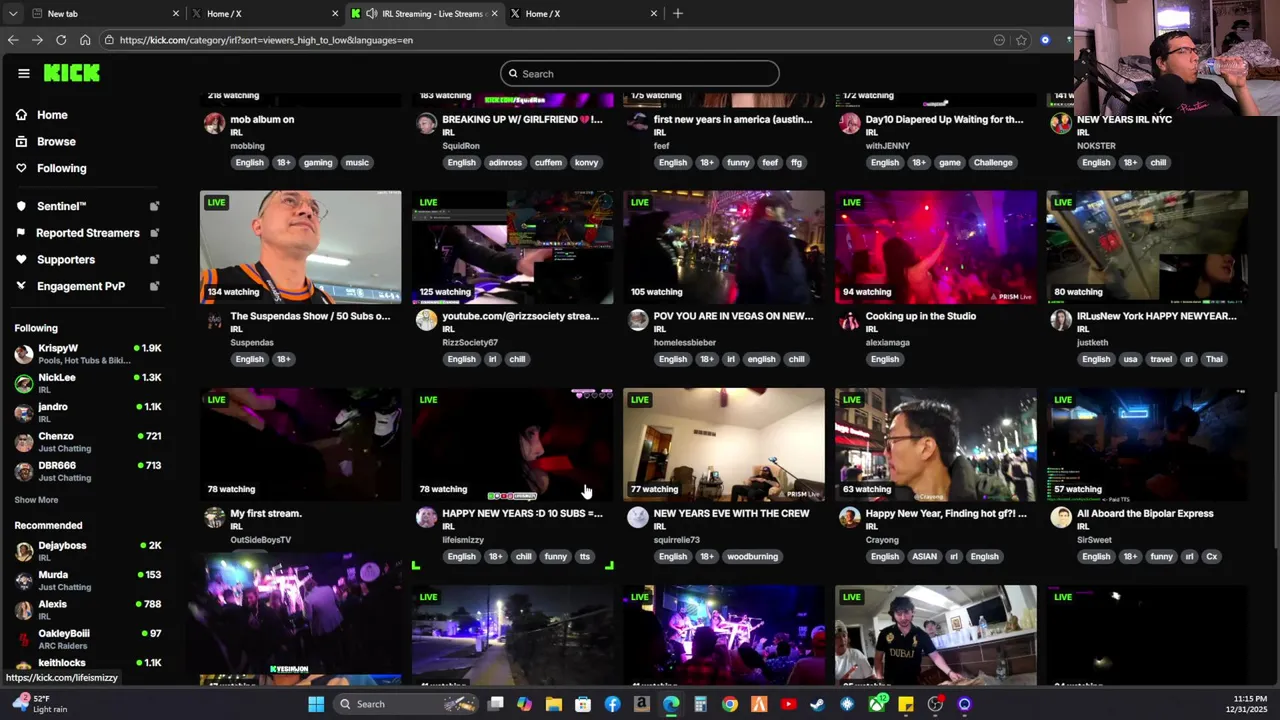Viewport: 1280px width, 720px height.
Task: Open followed channel Chenzo
Action: (x=88, y=442)
